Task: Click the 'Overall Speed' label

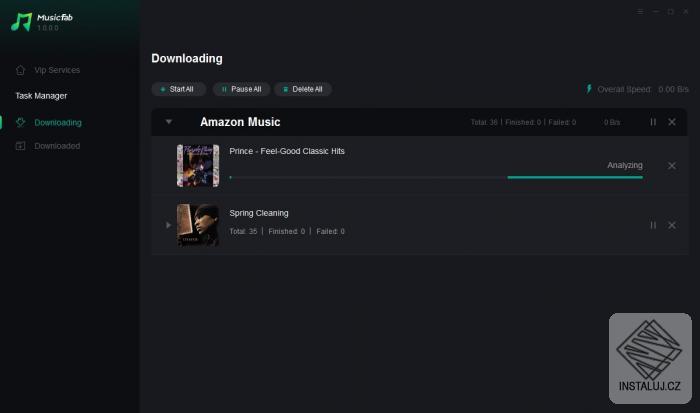Action: tap(625, 89)
